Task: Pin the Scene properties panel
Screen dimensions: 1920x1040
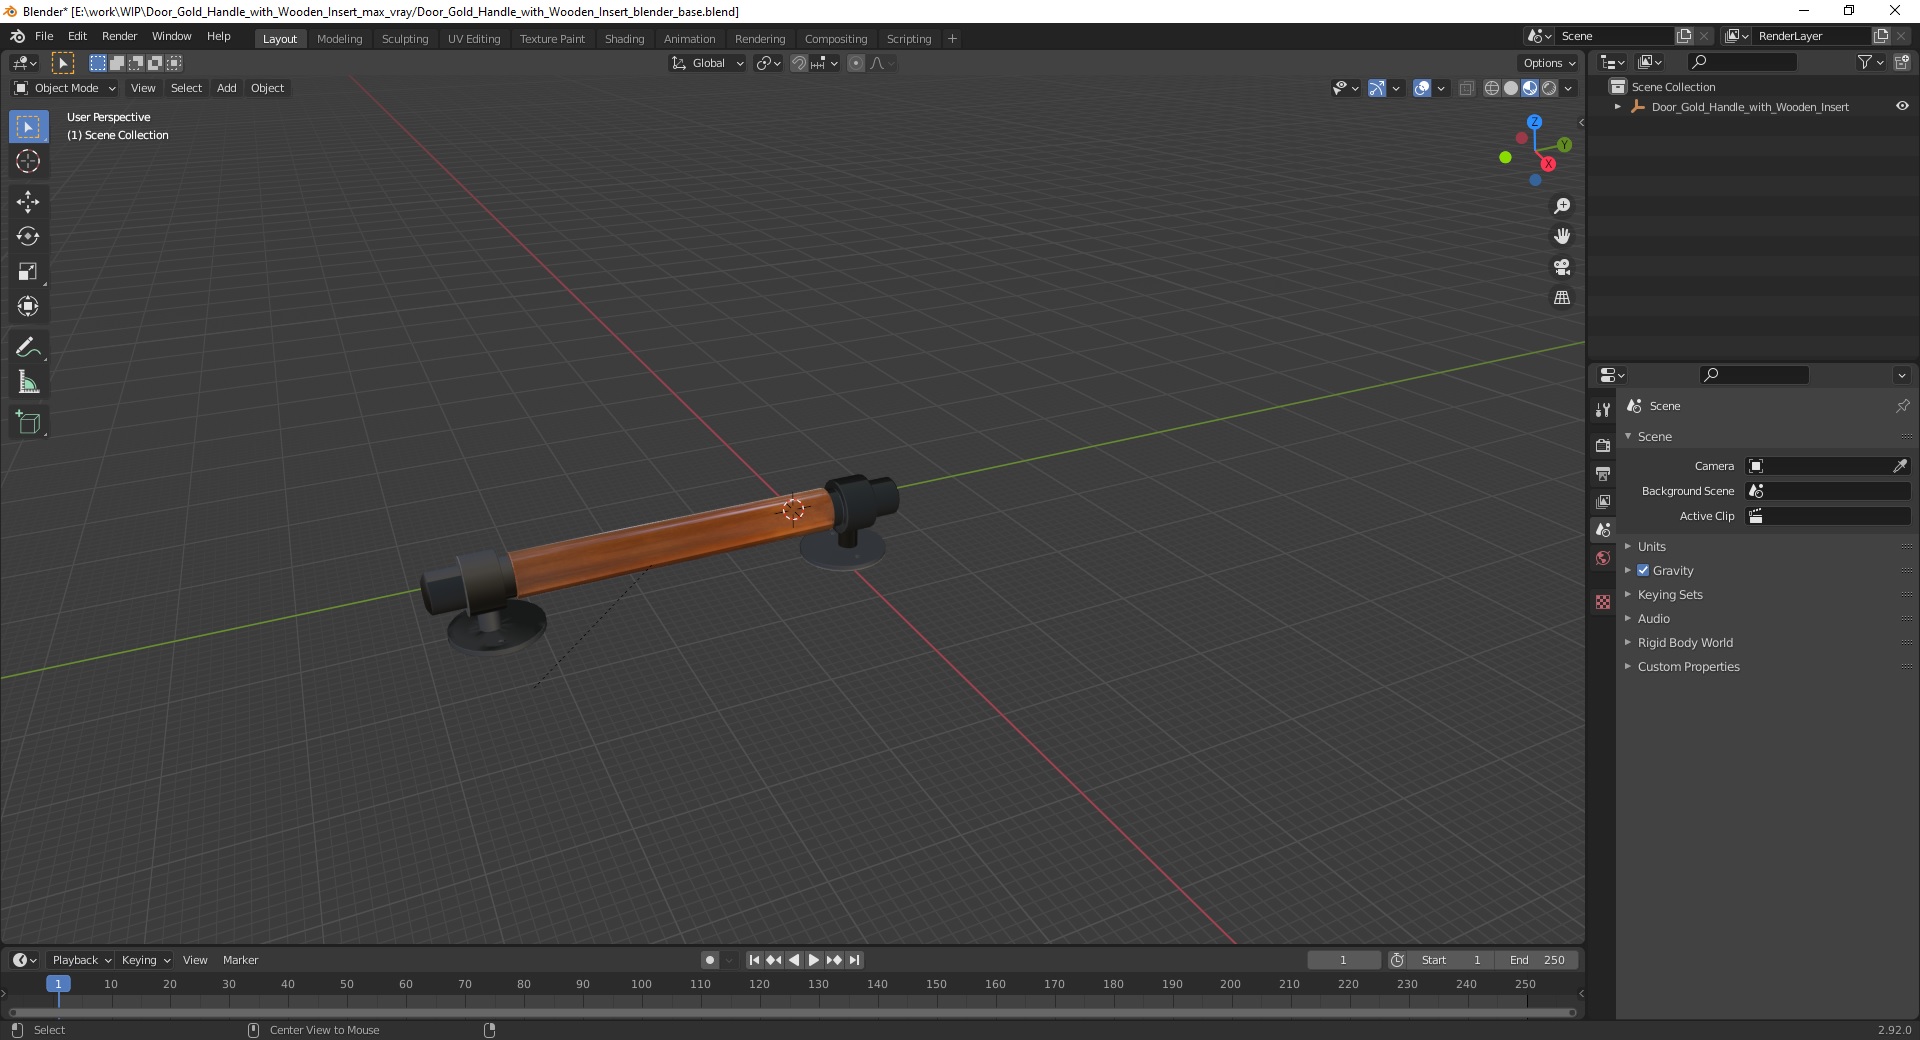Action: click(1902, 406)
